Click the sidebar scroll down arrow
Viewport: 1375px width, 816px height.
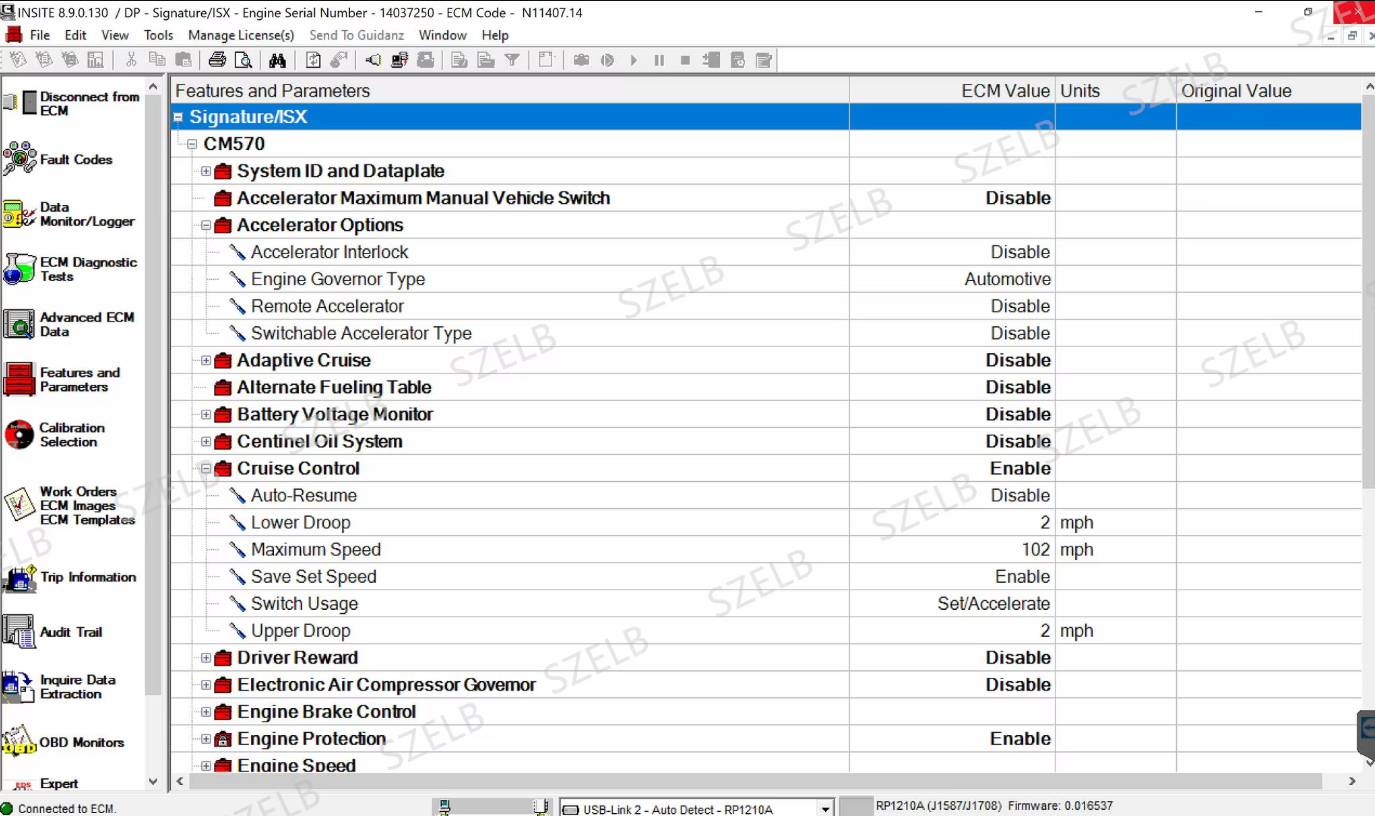click(x=153, y=782)
